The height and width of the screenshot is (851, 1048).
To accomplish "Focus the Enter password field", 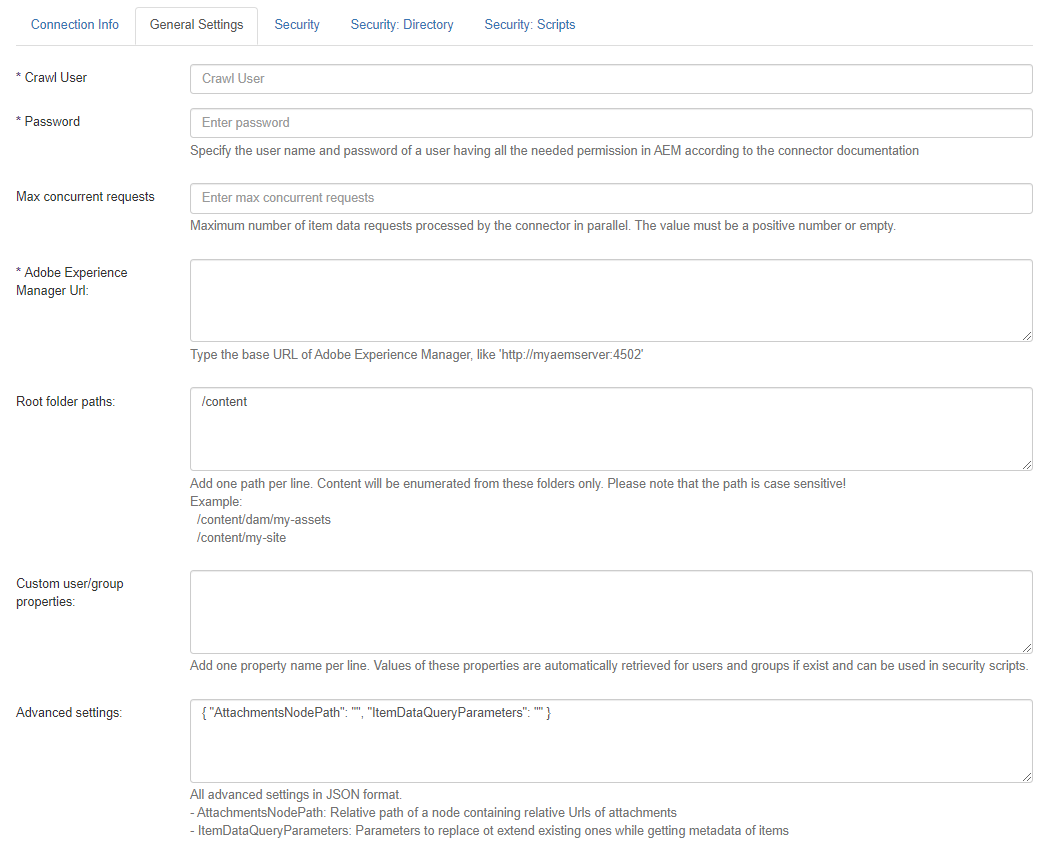I will [611, 123].
